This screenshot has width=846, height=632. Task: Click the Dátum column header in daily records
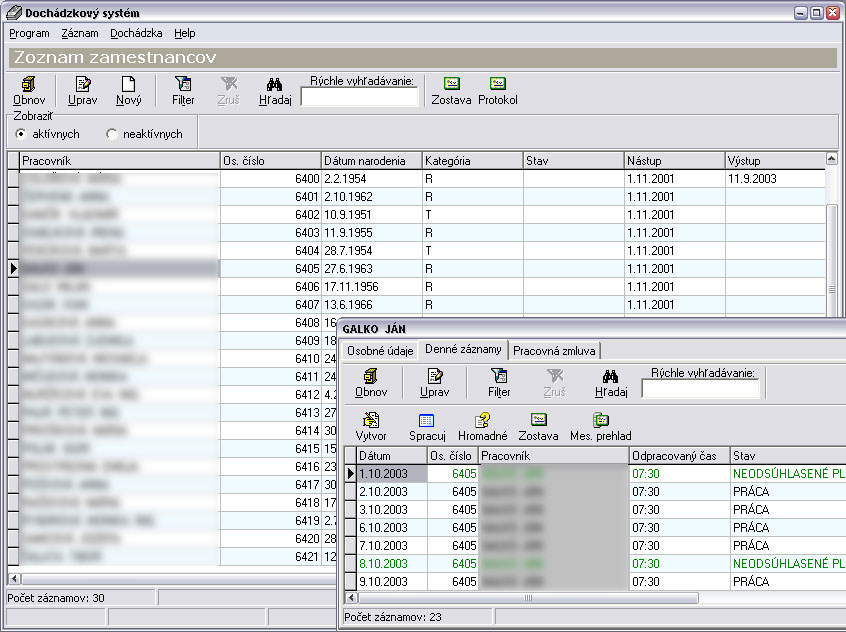[x=392, y=456]
